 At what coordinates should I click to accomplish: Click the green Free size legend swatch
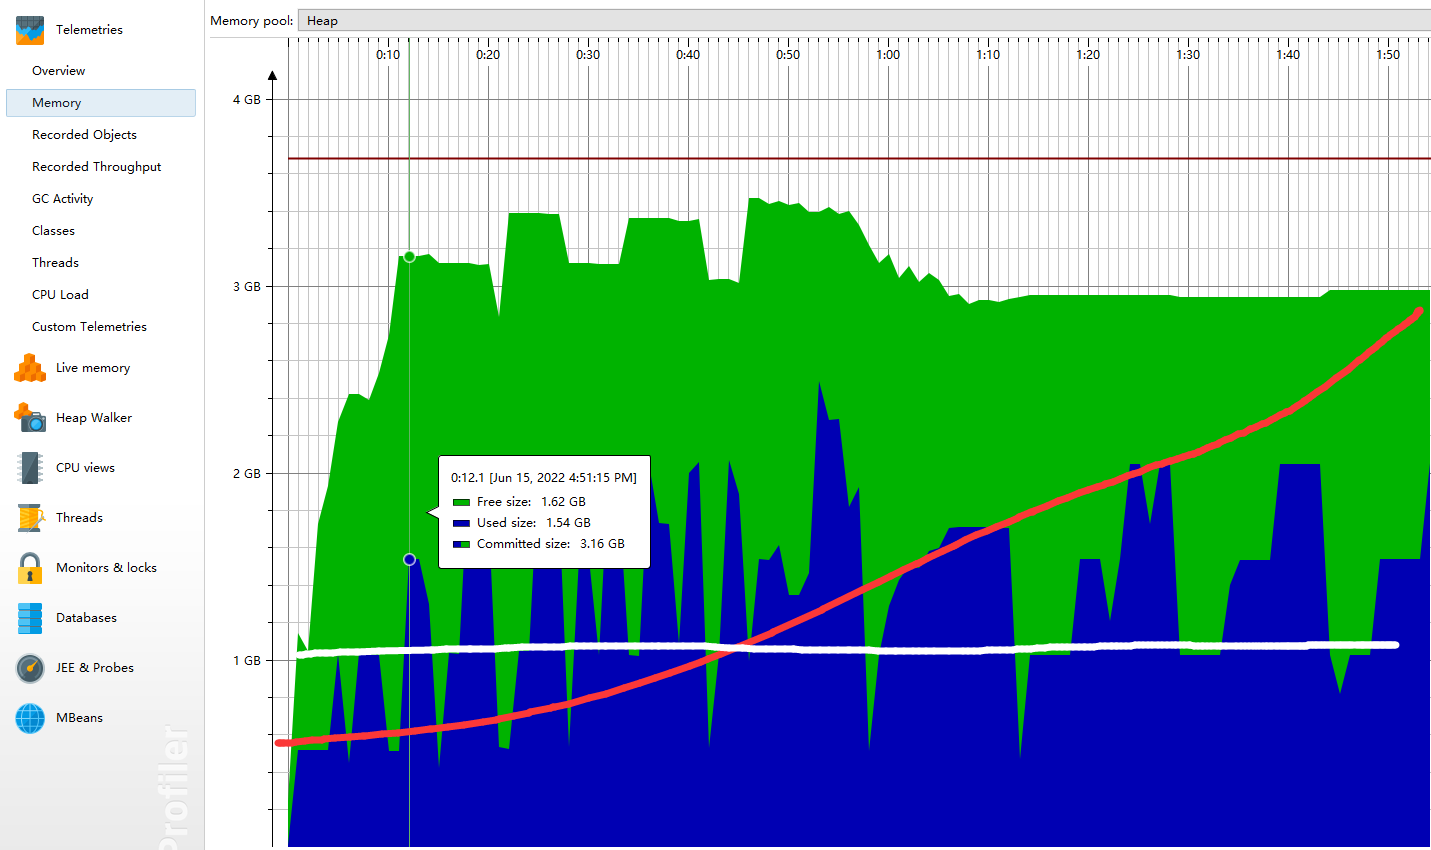tap(461, 502)
